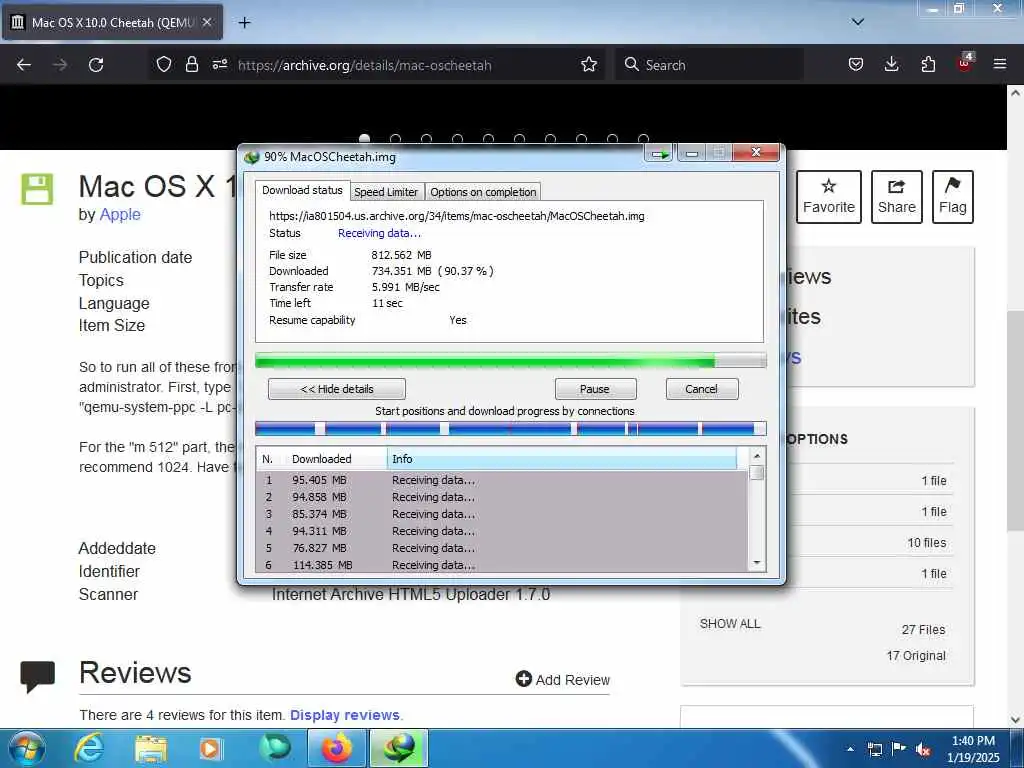Click the site padlock icon

click(x=191, y=64)
